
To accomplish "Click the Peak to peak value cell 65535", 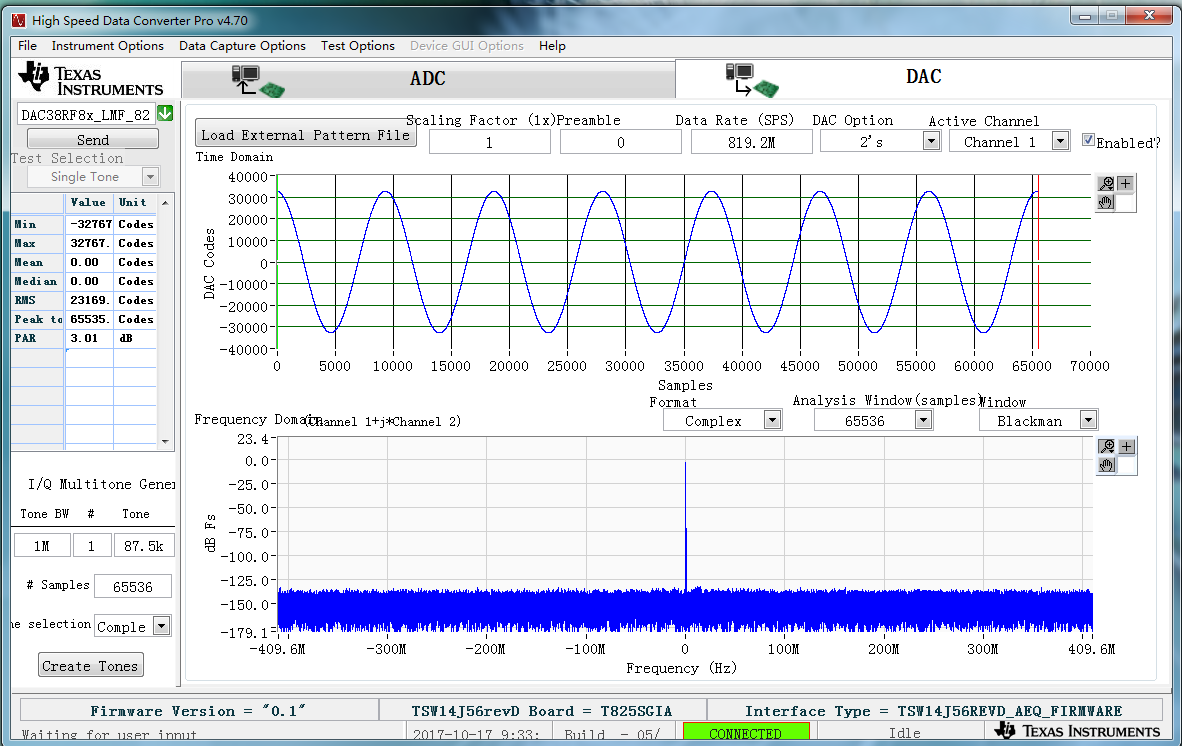I will [x=90, y=319].
